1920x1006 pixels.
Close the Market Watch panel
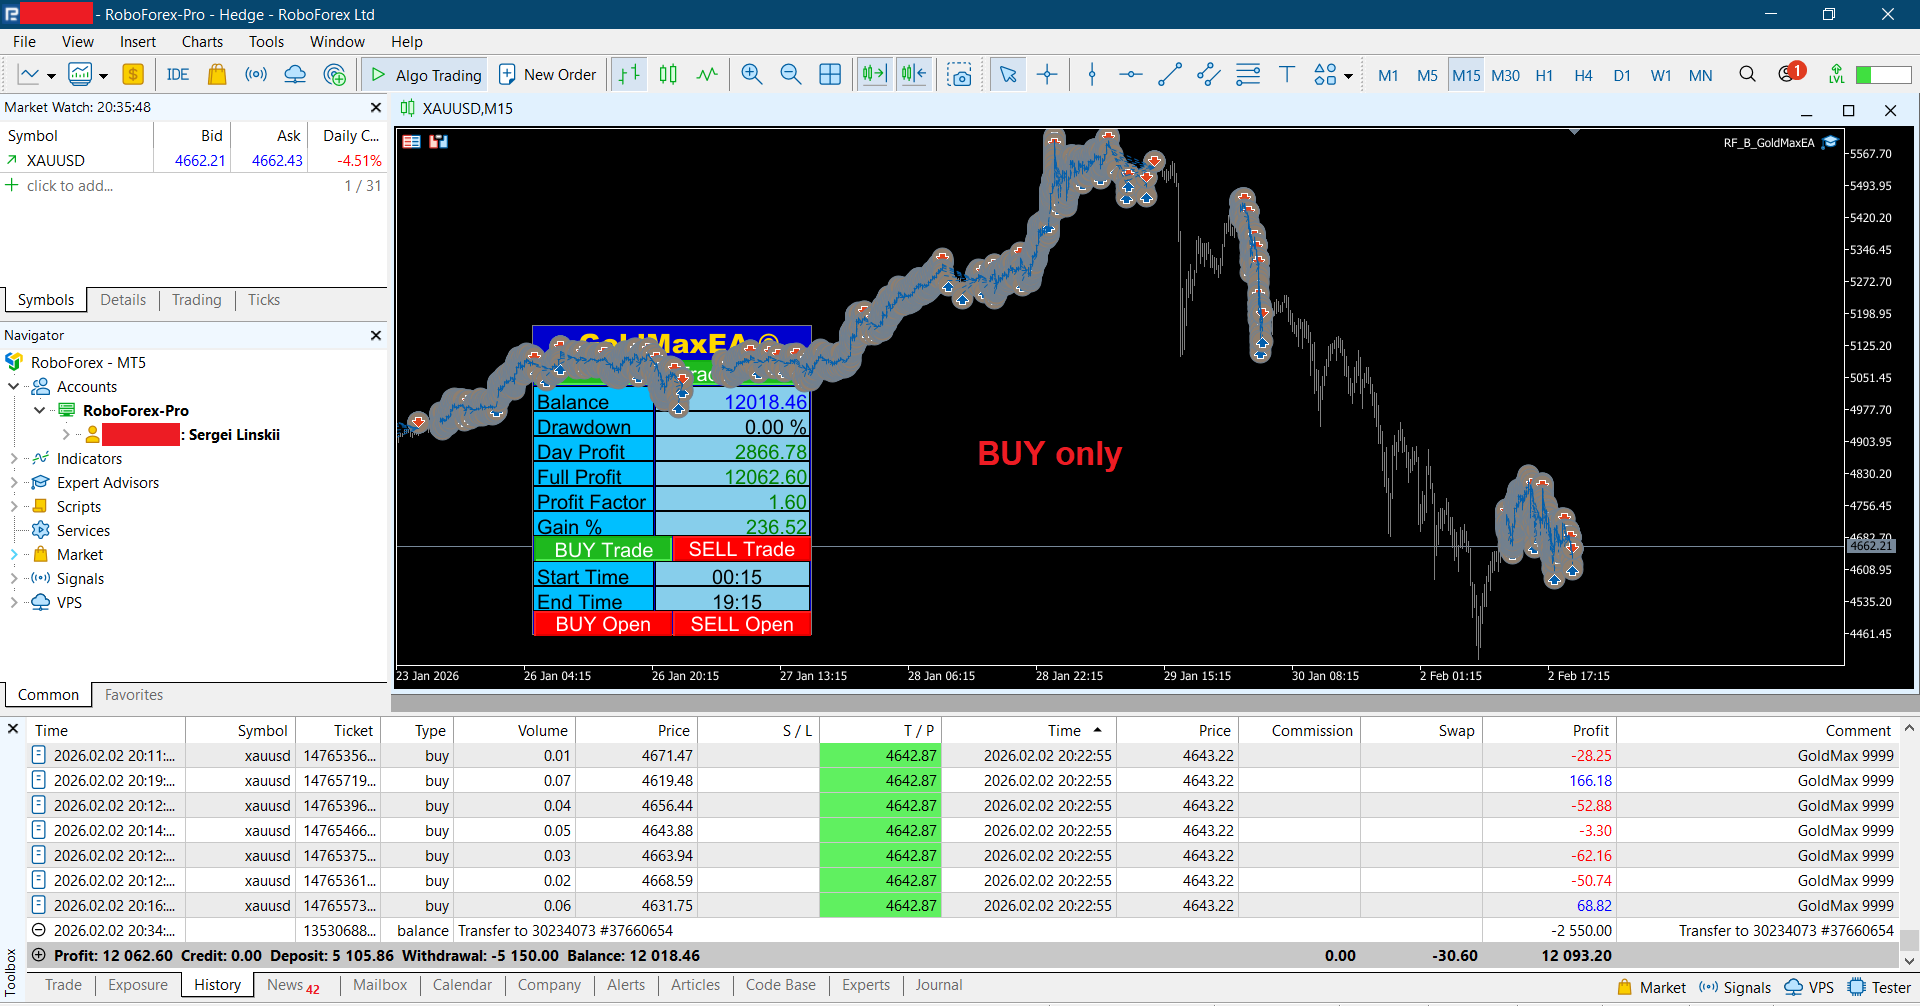[376, 108]
